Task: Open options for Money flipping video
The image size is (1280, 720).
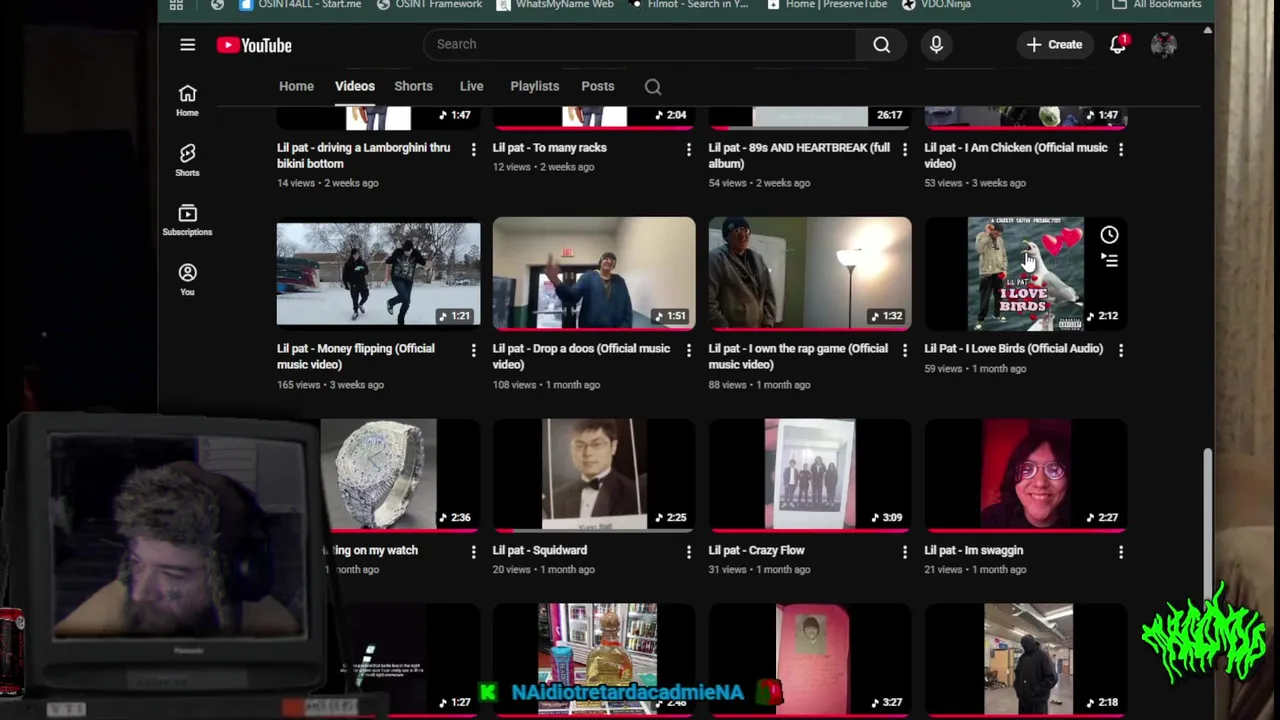Action: click(473, 350)
